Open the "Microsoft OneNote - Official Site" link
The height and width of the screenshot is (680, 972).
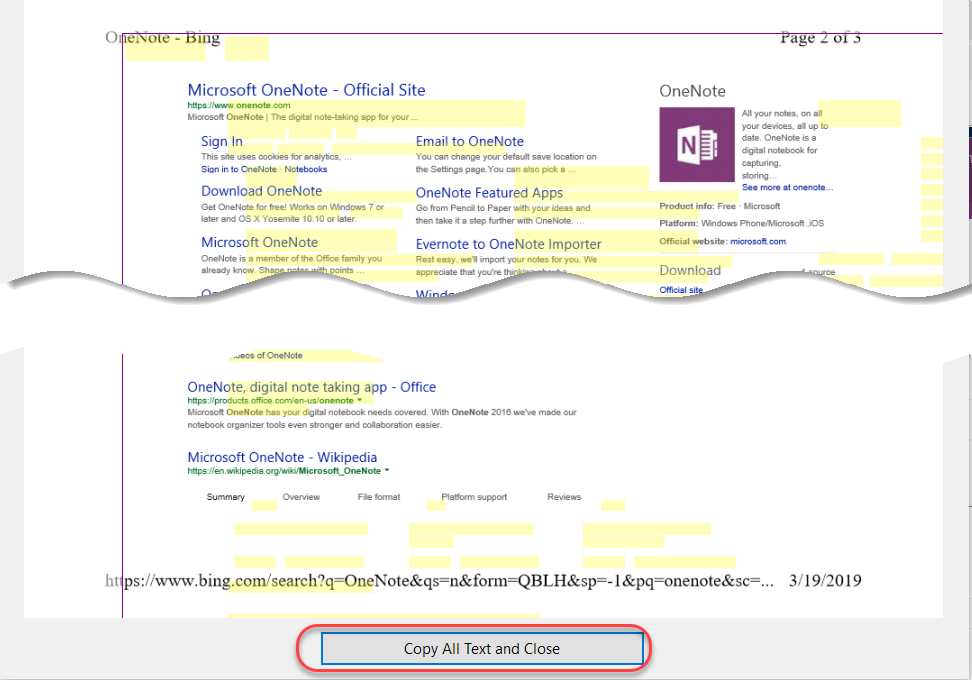(x=305, y=90)
